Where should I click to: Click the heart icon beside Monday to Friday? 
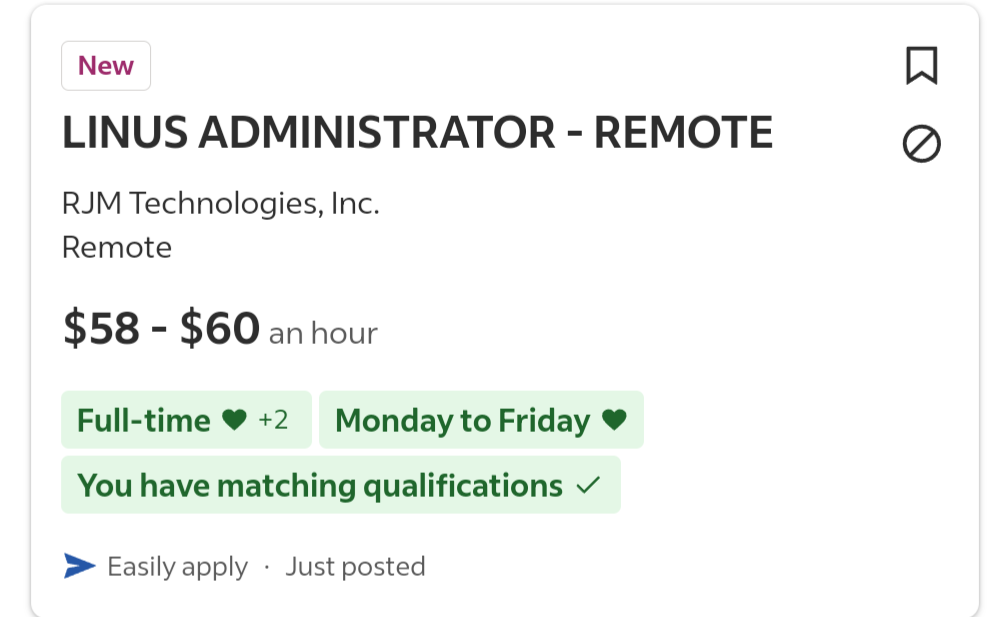(x=614, y=420)
